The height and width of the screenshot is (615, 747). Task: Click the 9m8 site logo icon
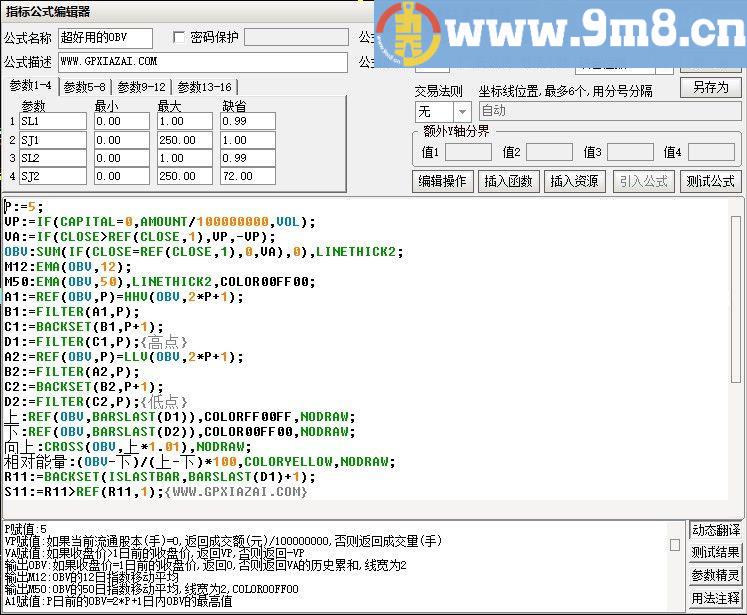(410, 31)
